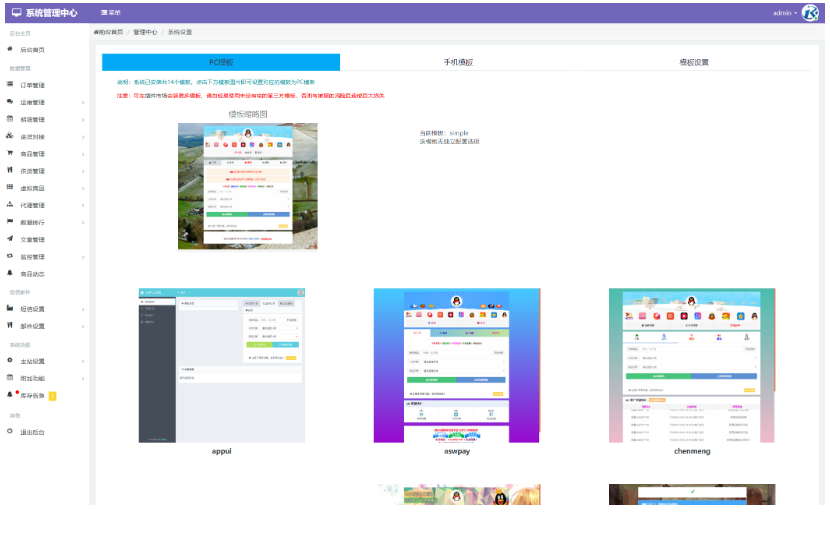This screenshot has height=536, width=830.
Task: Switch to the 模板设置 tab
Action: tap(693, 62)
